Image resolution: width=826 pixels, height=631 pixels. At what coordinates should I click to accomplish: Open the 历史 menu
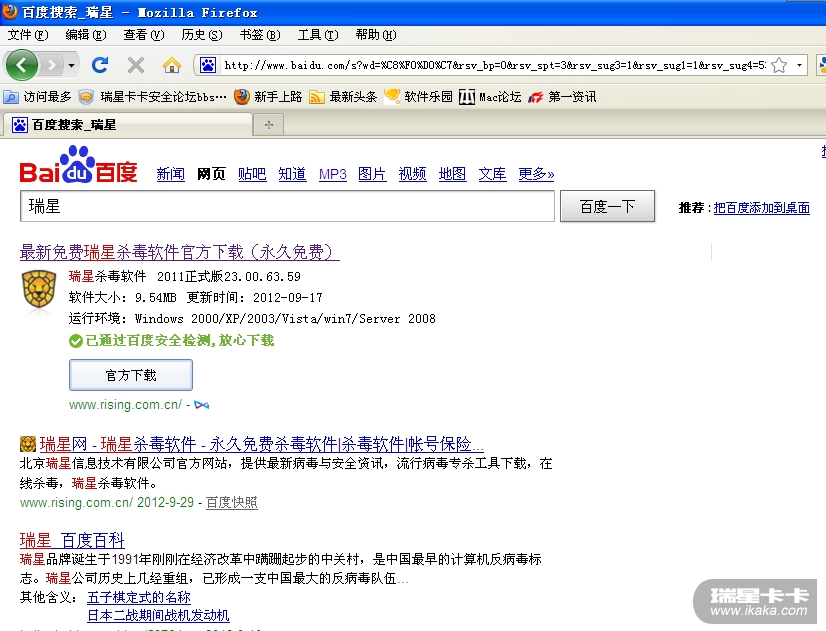202,35
